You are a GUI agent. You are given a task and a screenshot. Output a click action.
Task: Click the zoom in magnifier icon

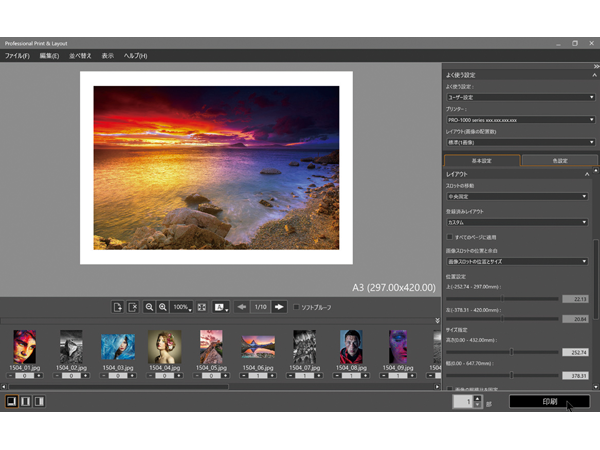[162, 307]
